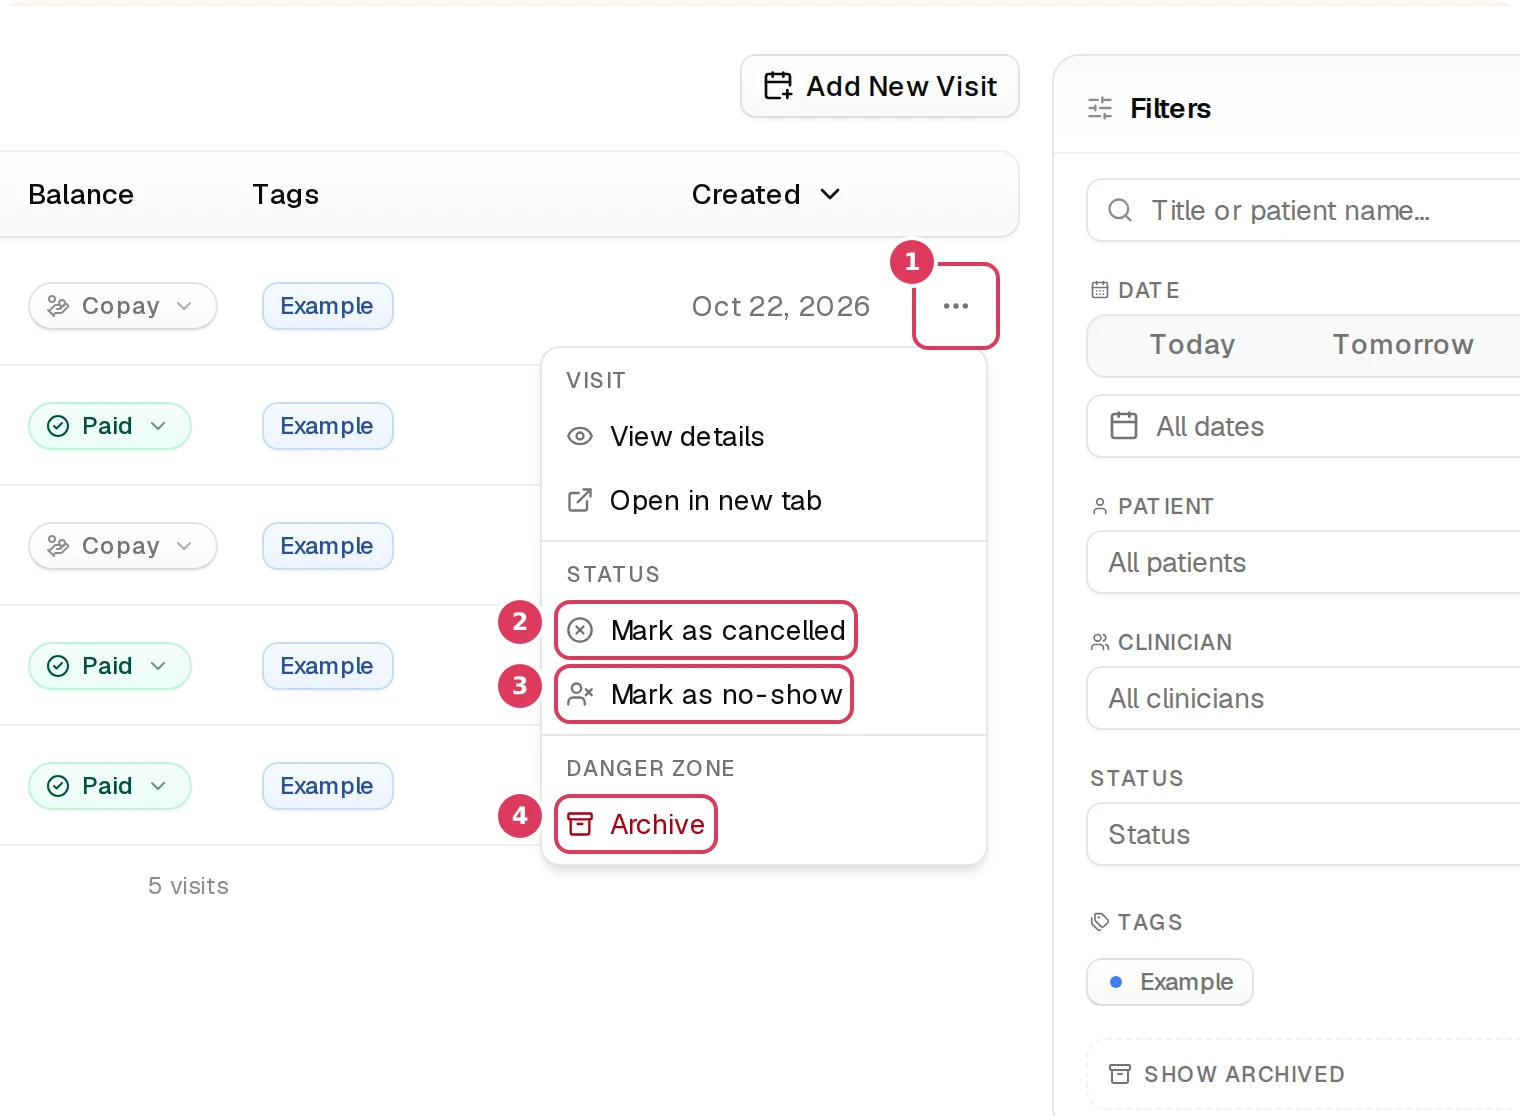Click the Example tag in the fourth row

(328, 666)
